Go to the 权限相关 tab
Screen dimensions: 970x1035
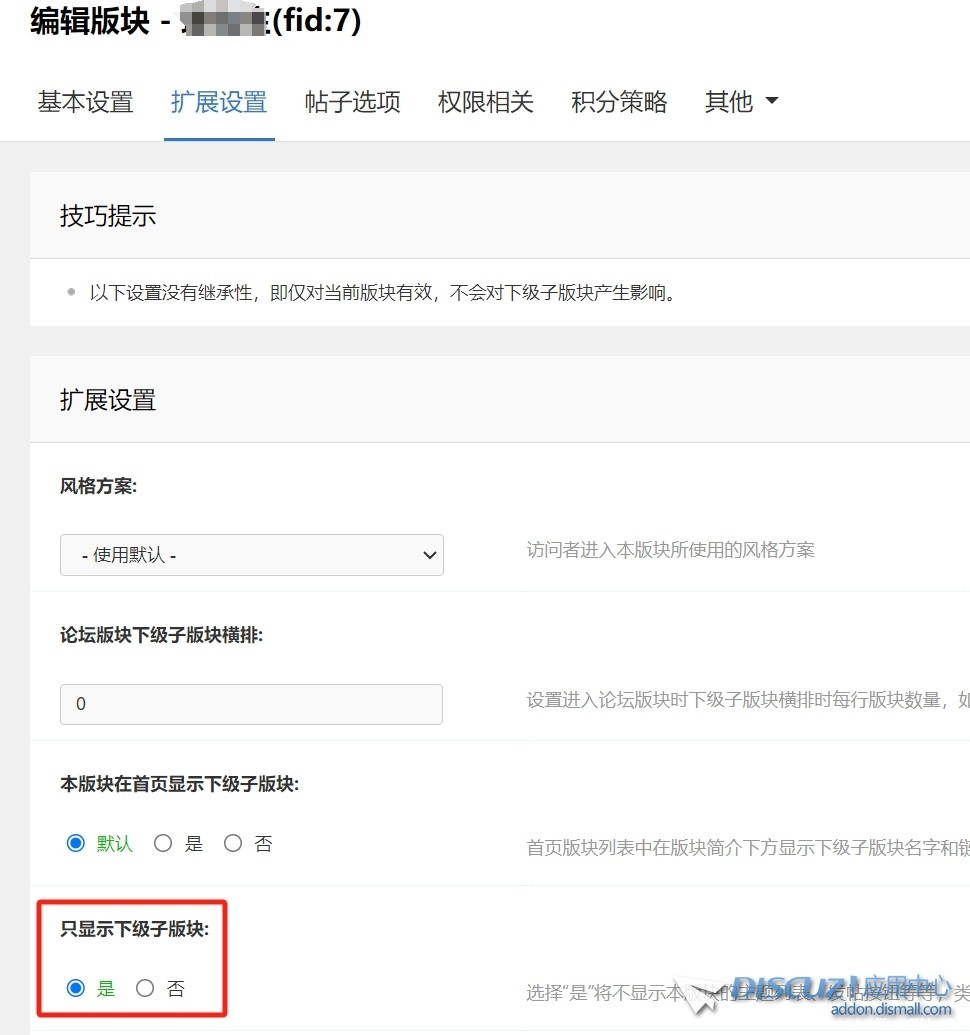(485, 102)
